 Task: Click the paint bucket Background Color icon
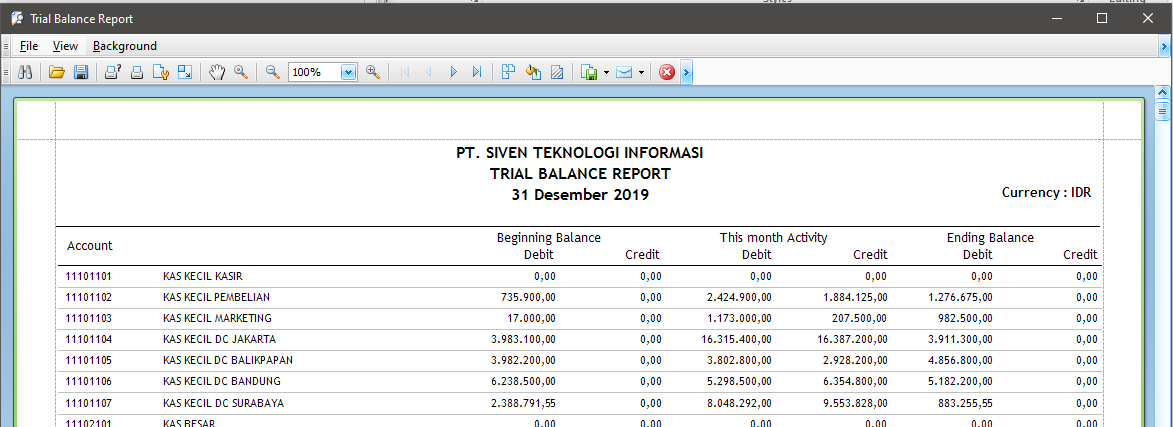coord(533,72)
